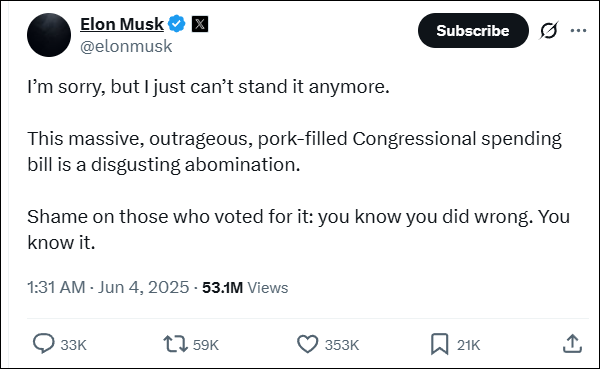Screen dimensions: 600x369
Task: Like the tweet with heart icon
Action: tap(308, 344)
